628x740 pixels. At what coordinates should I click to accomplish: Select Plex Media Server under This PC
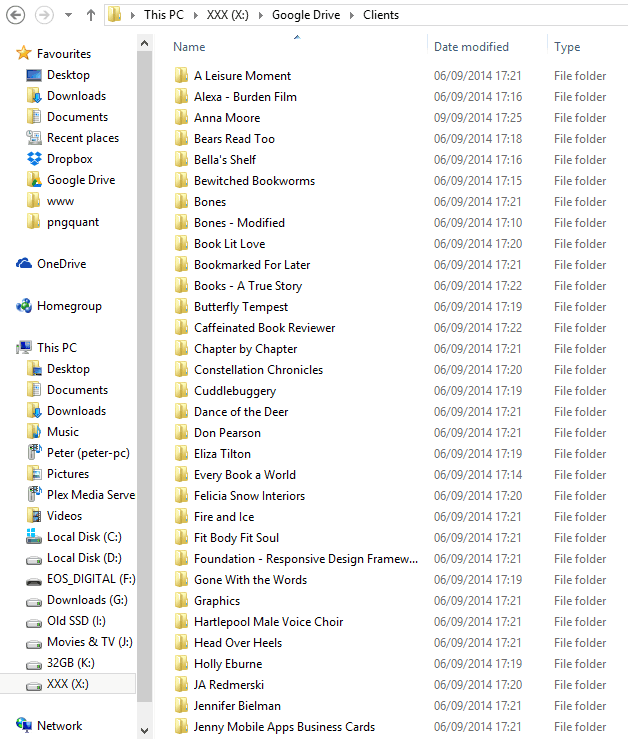[x=90, y=495]
